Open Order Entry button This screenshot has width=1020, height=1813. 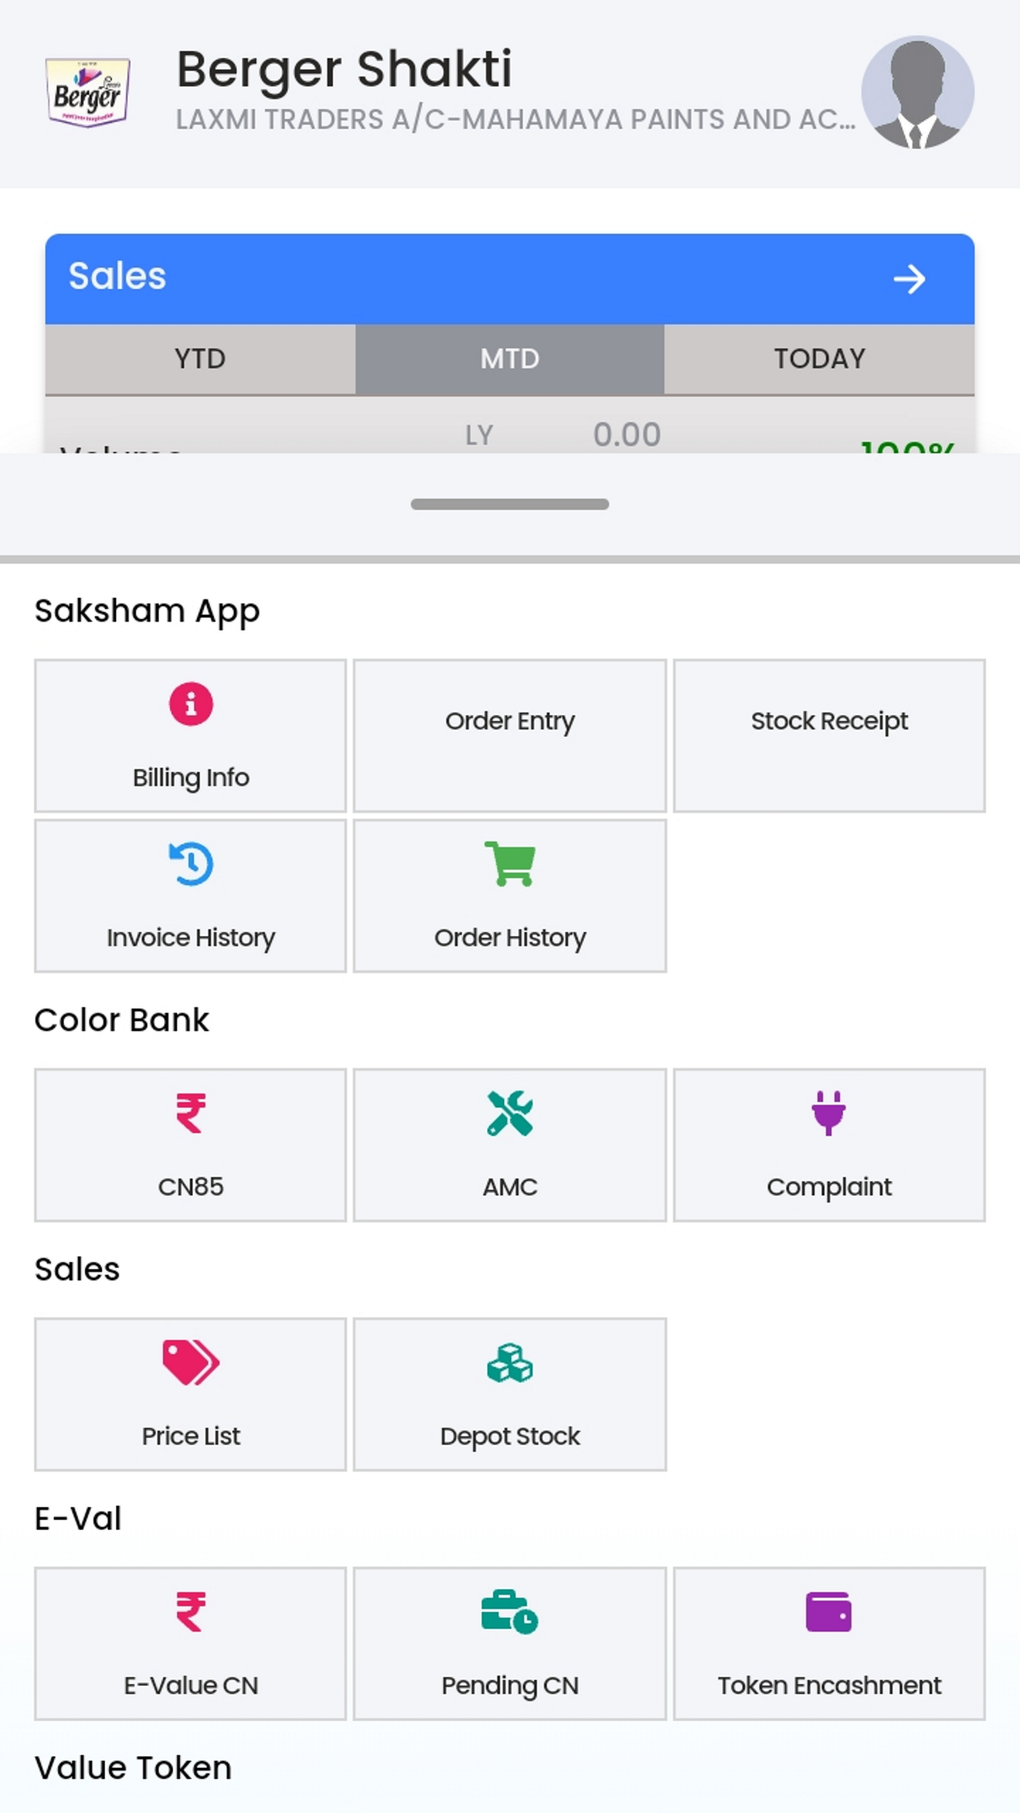[x=510, y=735]
